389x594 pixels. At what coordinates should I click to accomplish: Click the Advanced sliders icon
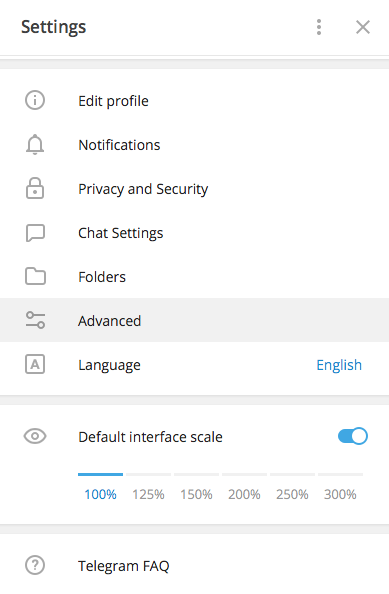[x=35, y=320]
